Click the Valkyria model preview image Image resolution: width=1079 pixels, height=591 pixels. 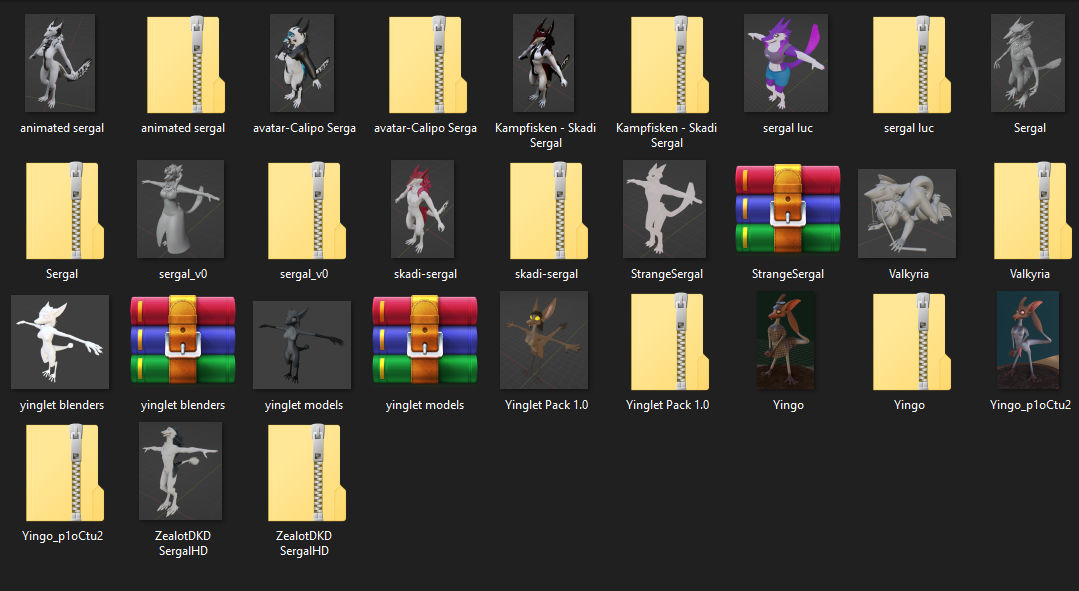pyautogui.click(x=907, y=213)
